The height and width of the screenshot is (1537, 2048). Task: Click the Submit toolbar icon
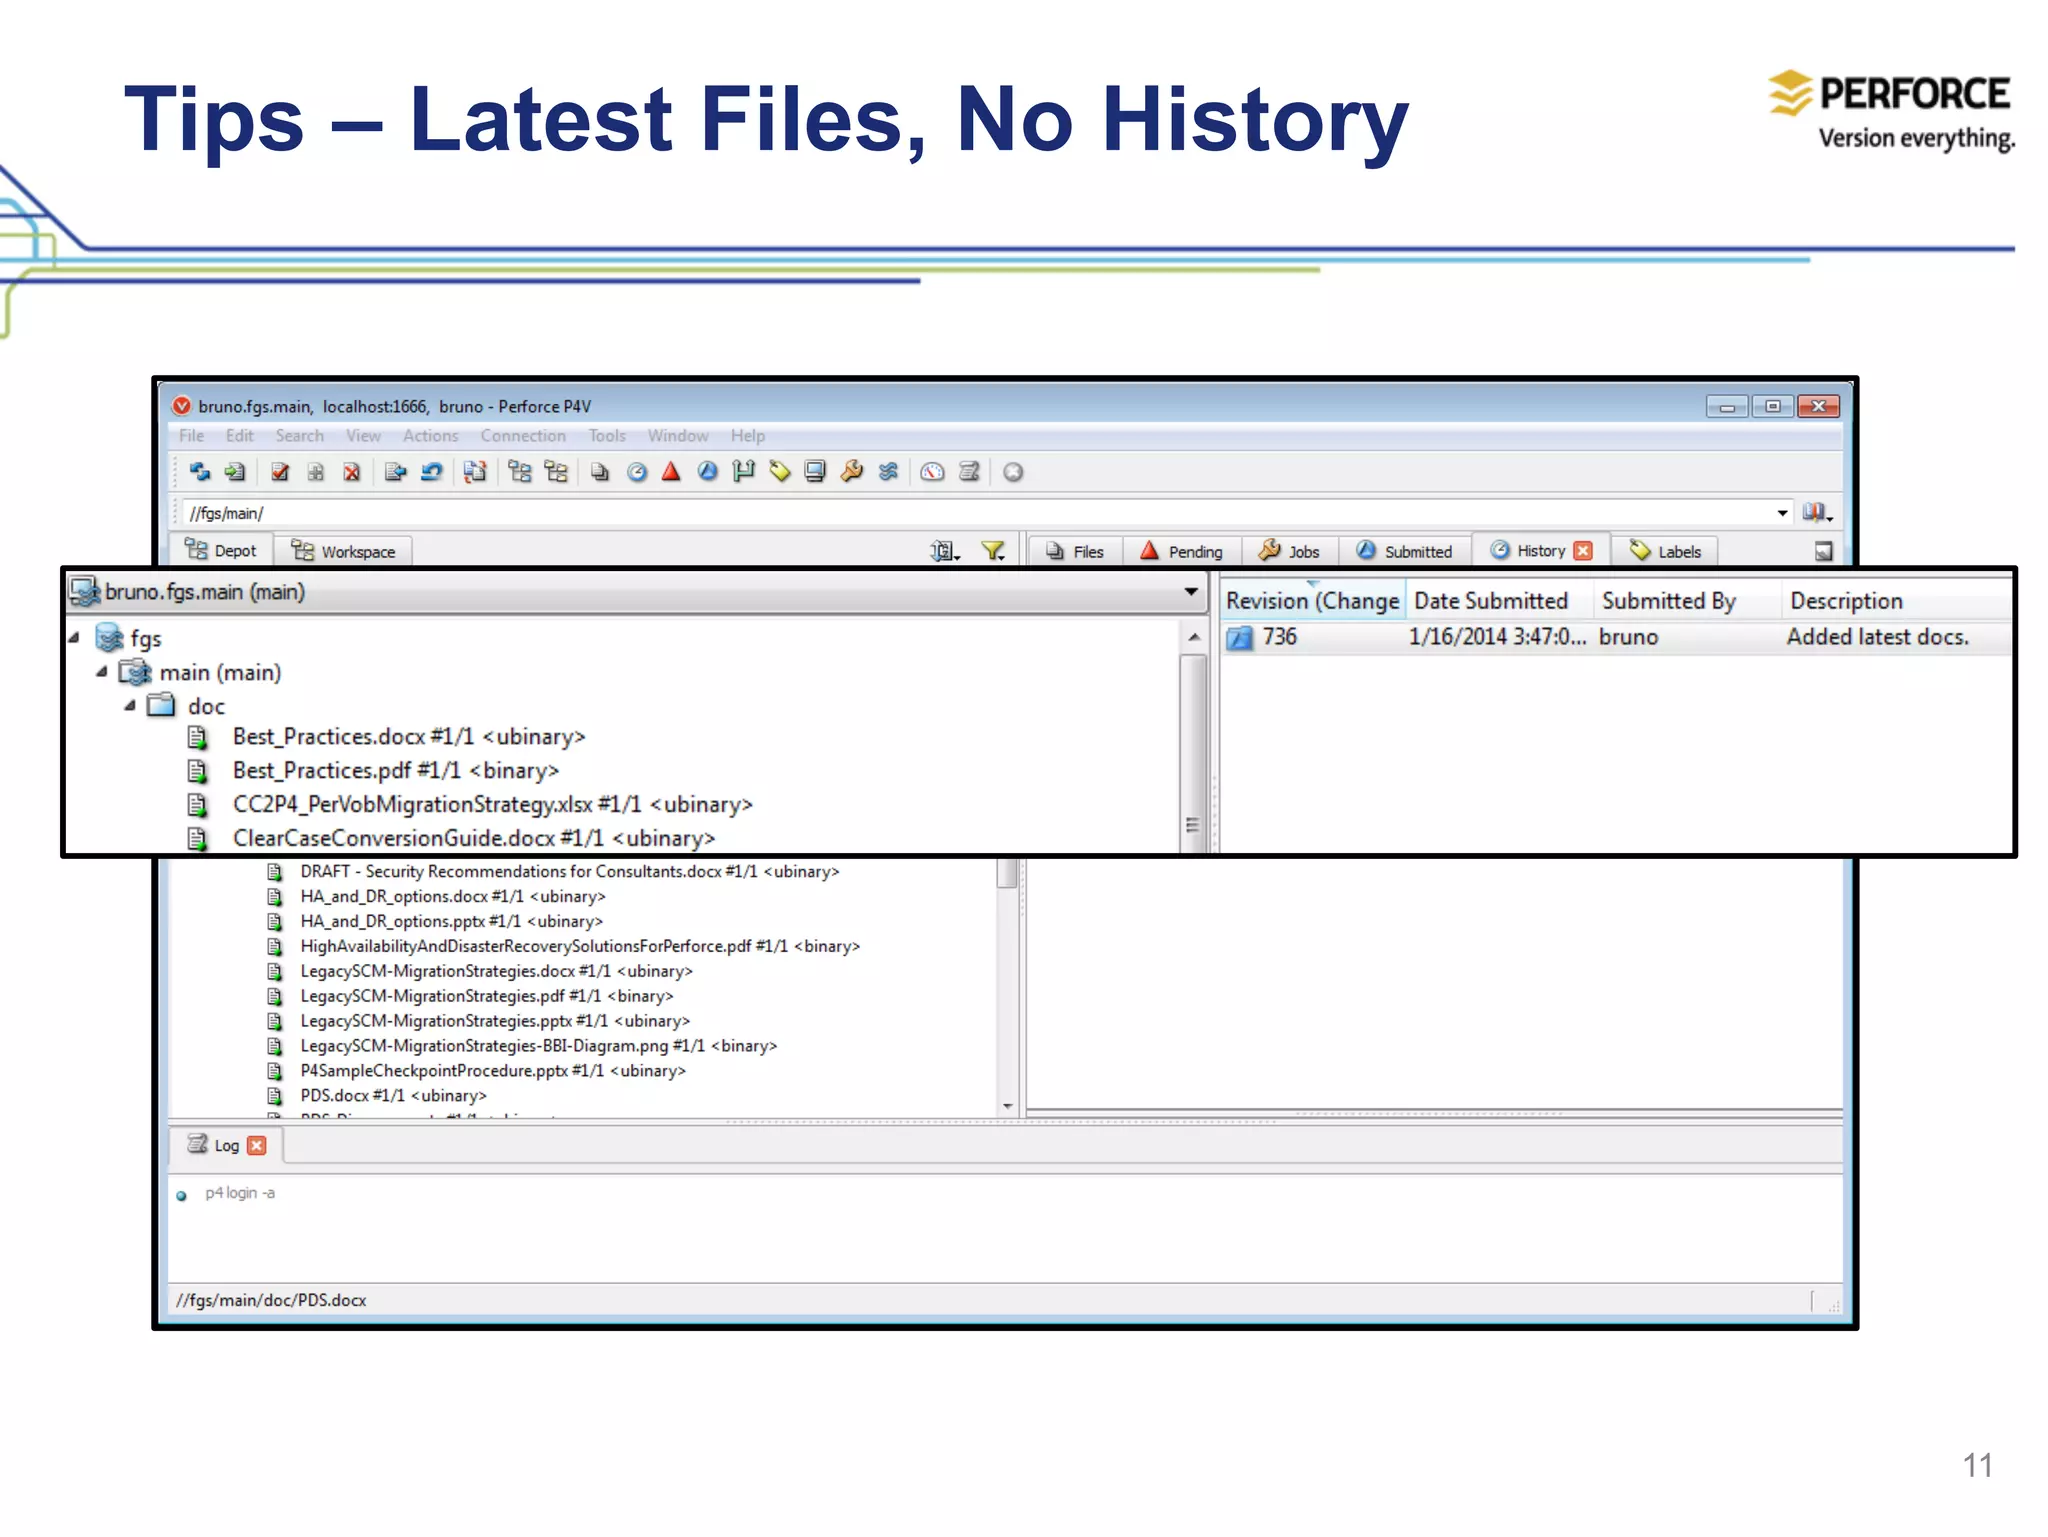coord(395,472)
